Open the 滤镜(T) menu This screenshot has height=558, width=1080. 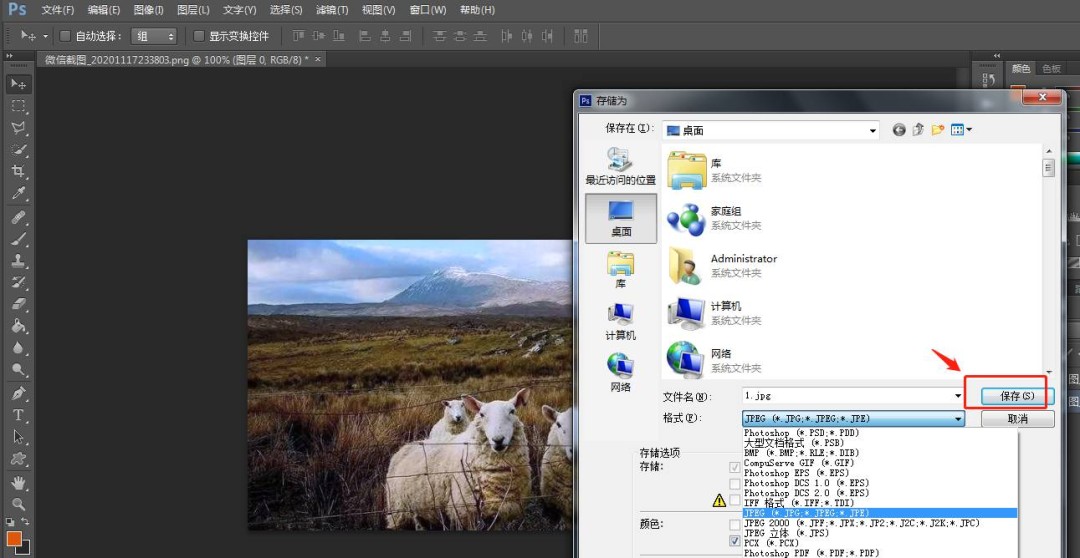point(332,10)
